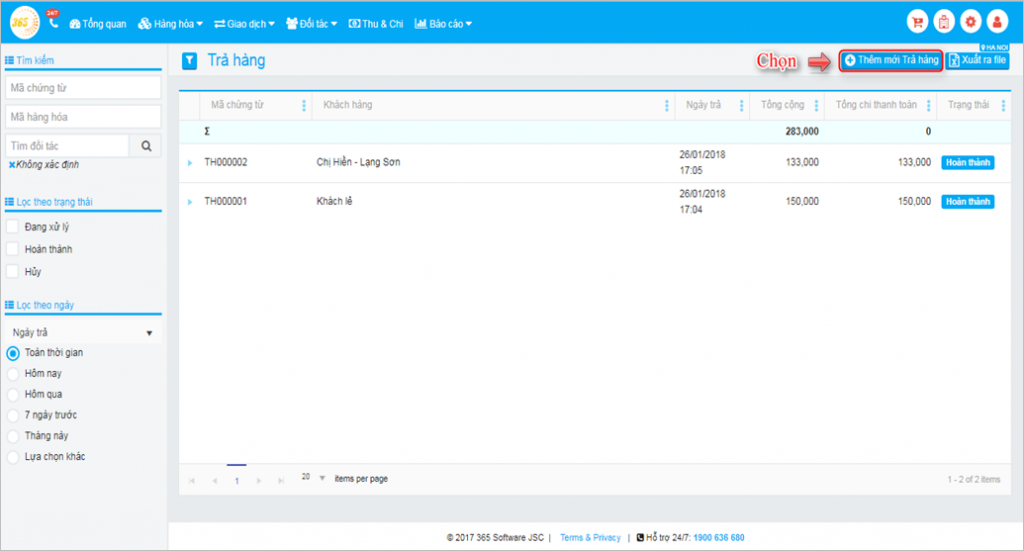This screenshot has height=551, width=1024.
Task: Click Hoàn thành badge on row TH000002
Action: coord(968,163)
